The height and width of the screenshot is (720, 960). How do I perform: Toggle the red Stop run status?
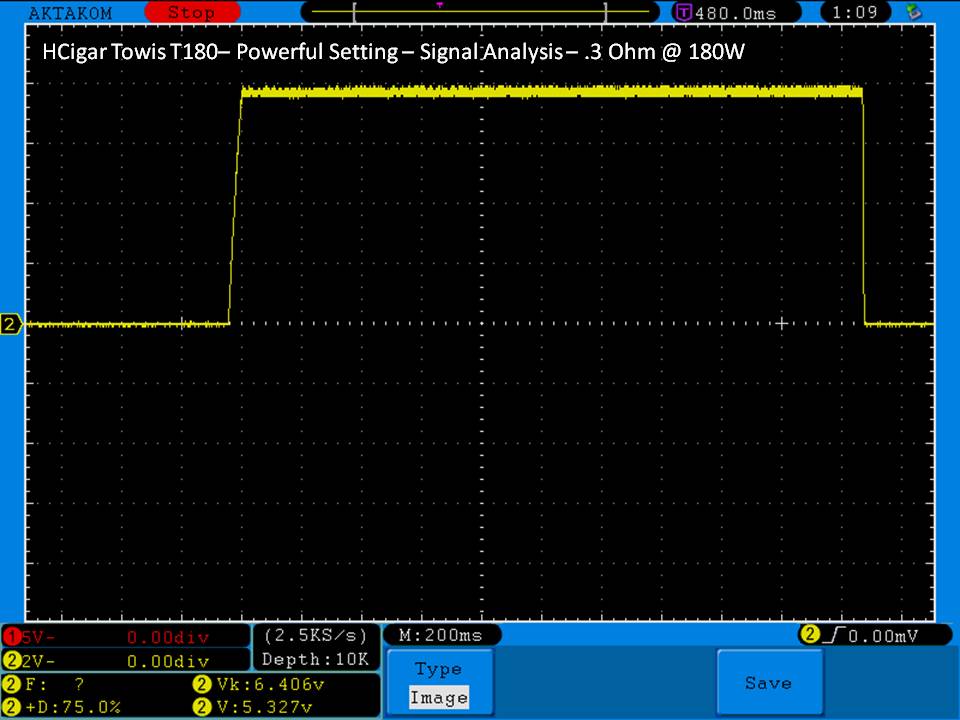[190, 13]
